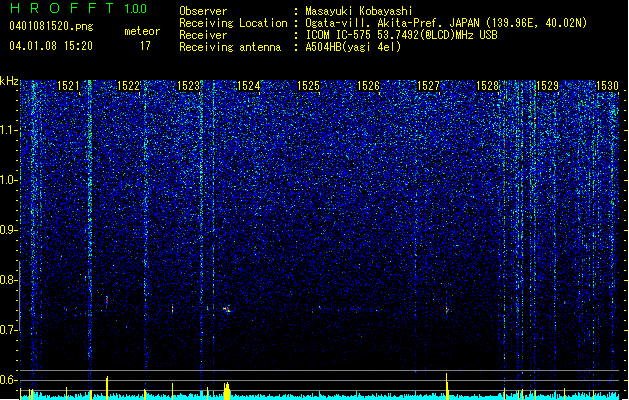Click the 0.9 kHz axis label

tap(9, 230)
